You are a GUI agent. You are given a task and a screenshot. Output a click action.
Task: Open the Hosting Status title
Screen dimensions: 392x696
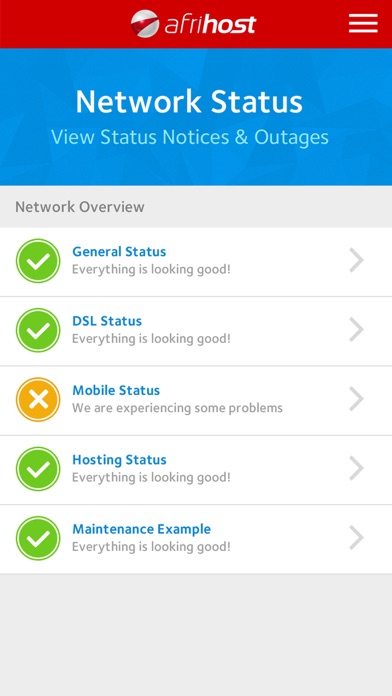pos(119,459)
